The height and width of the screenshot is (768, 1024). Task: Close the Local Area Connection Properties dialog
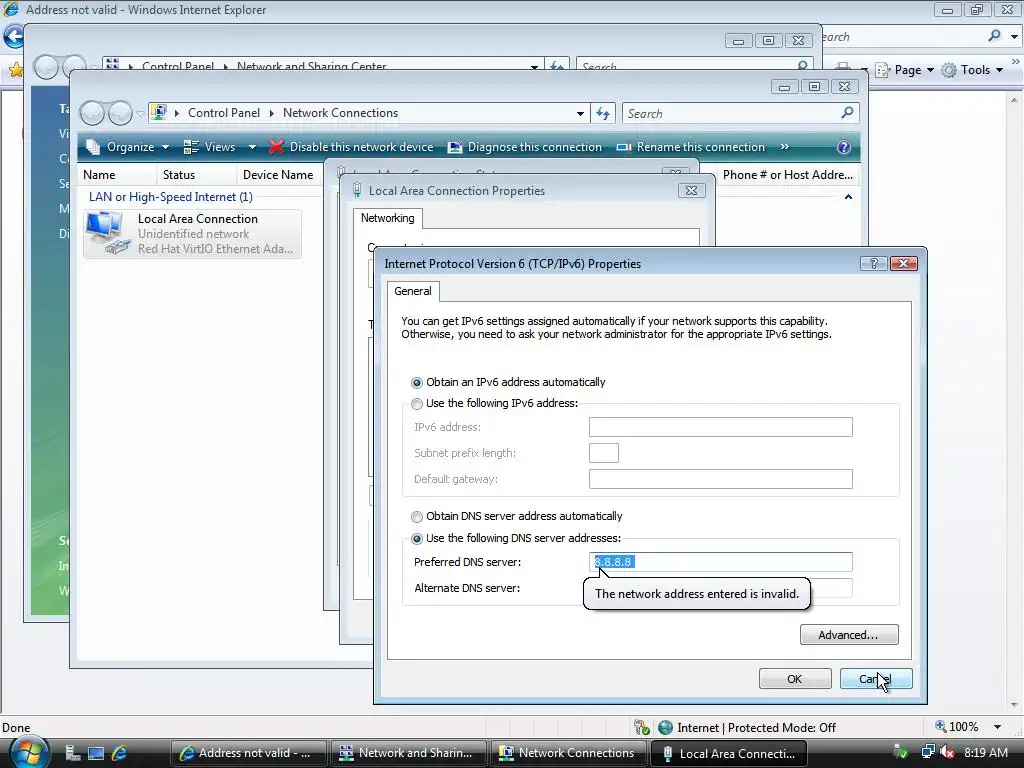[x=691, y=191]
